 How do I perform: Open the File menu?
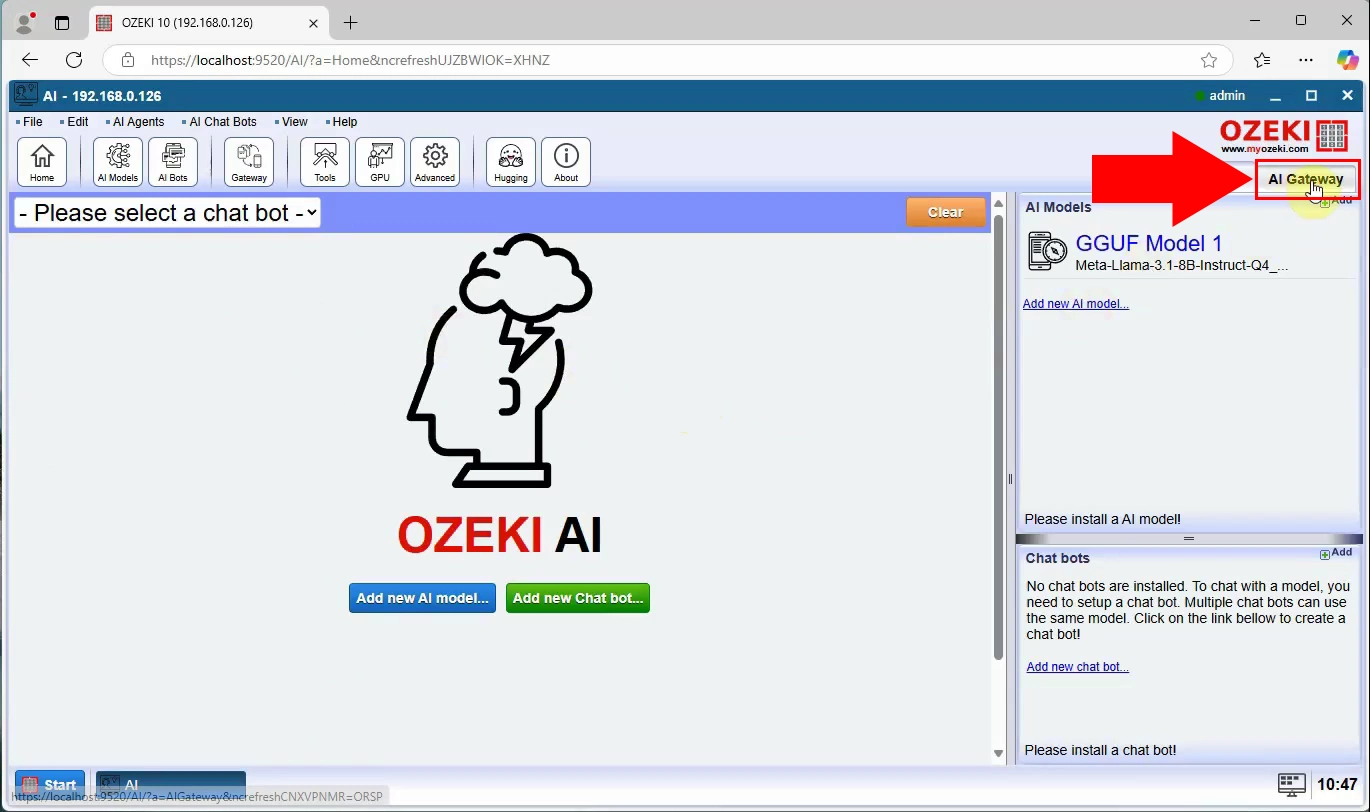[x=30, y=122]
